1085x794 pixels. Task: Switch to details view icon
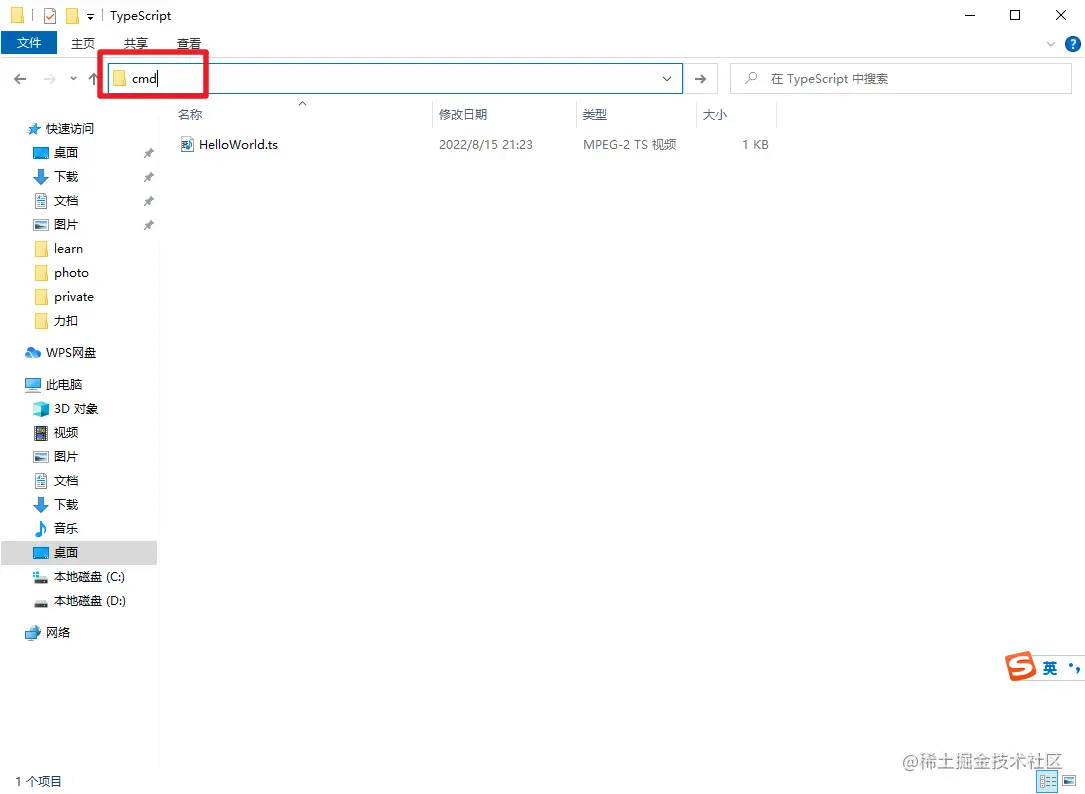[1048, 782]
